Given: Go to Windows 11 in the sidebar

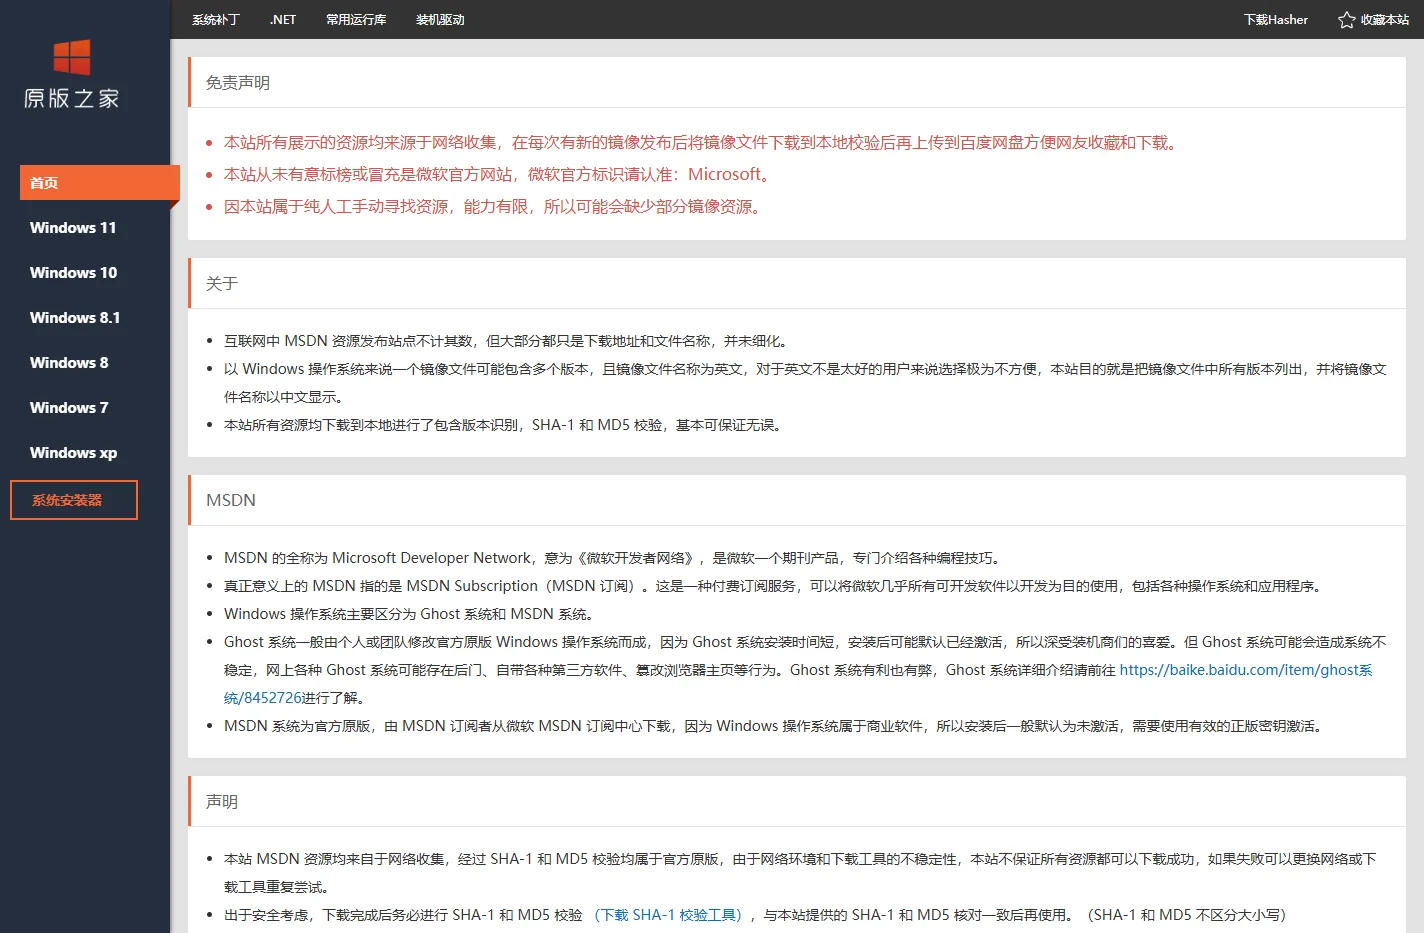Looking at the screenshot, I should point(73,228).
